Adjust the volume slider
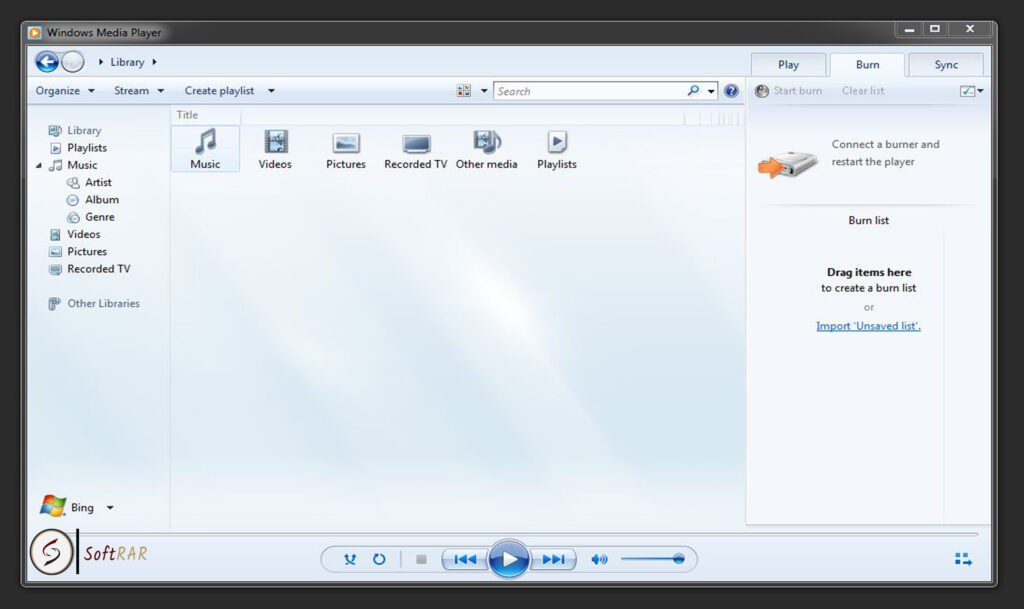Image resolution: width=1024 pixels, height=609 pixels. tap(652, 559)
